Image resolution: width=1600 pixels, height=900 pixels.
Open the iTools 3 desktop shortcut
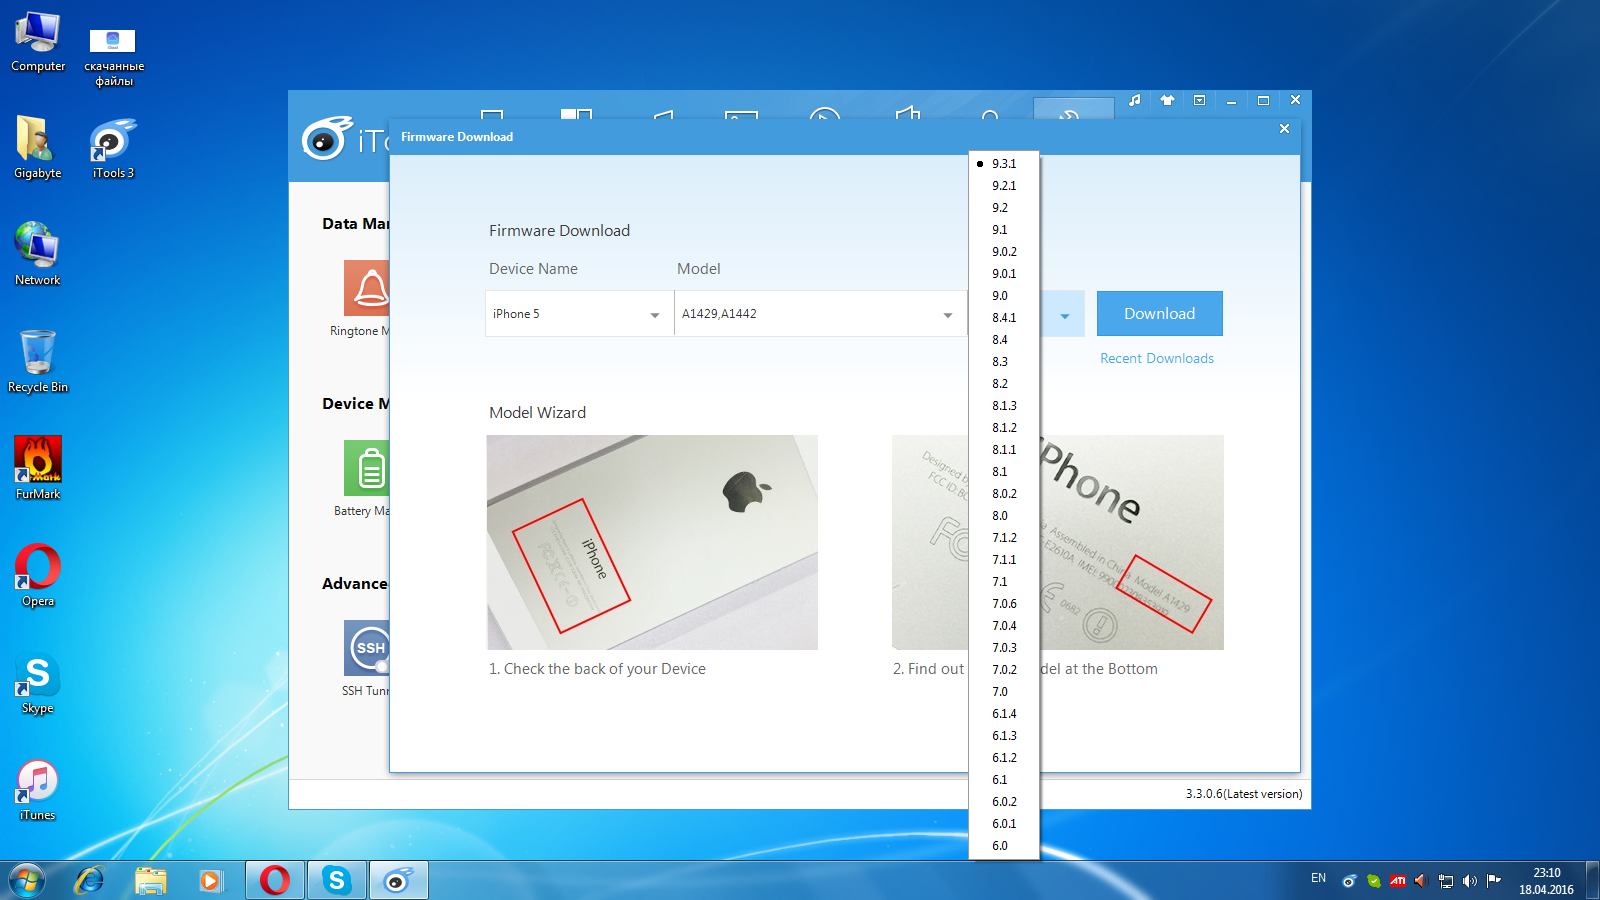113,143
